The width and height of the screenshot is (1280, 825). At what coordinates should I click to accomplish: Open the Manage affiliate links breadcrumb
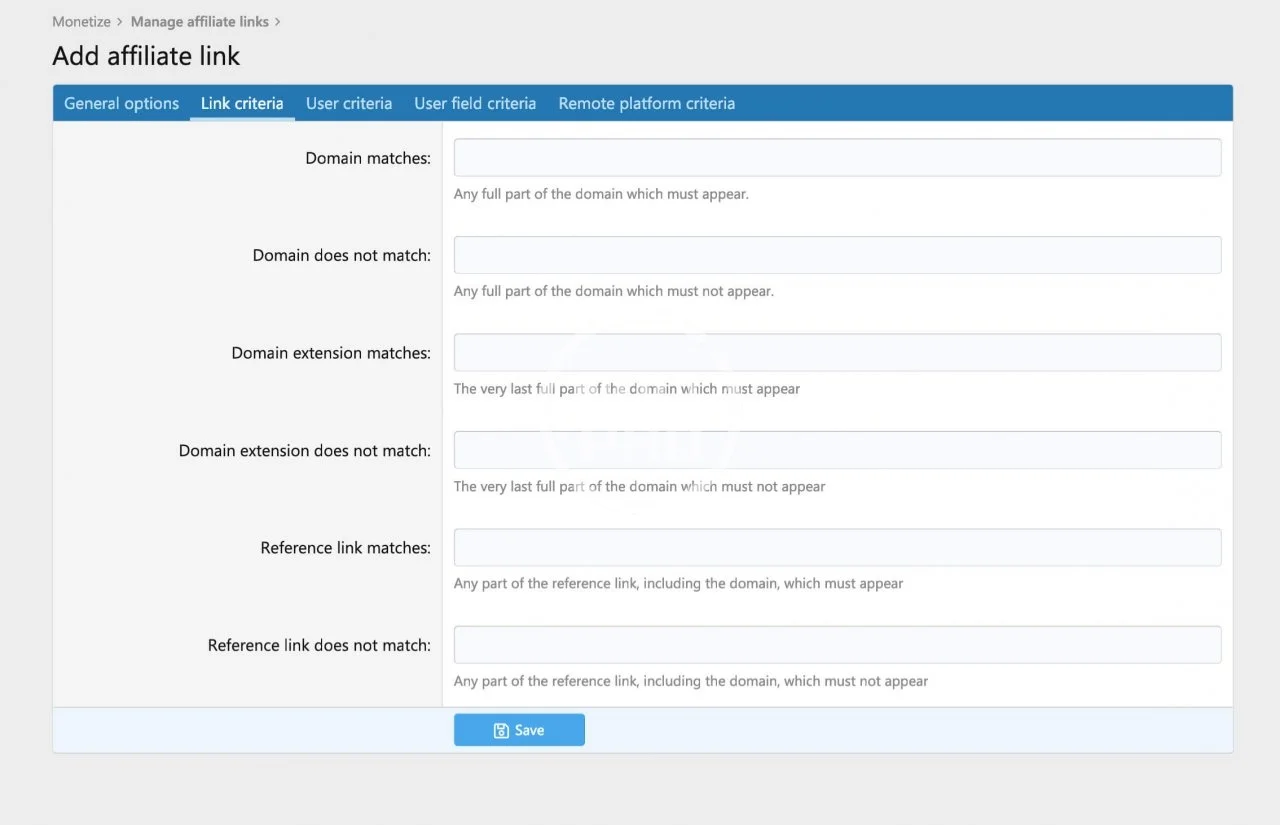pyautogui.click(x=199, y=21)
